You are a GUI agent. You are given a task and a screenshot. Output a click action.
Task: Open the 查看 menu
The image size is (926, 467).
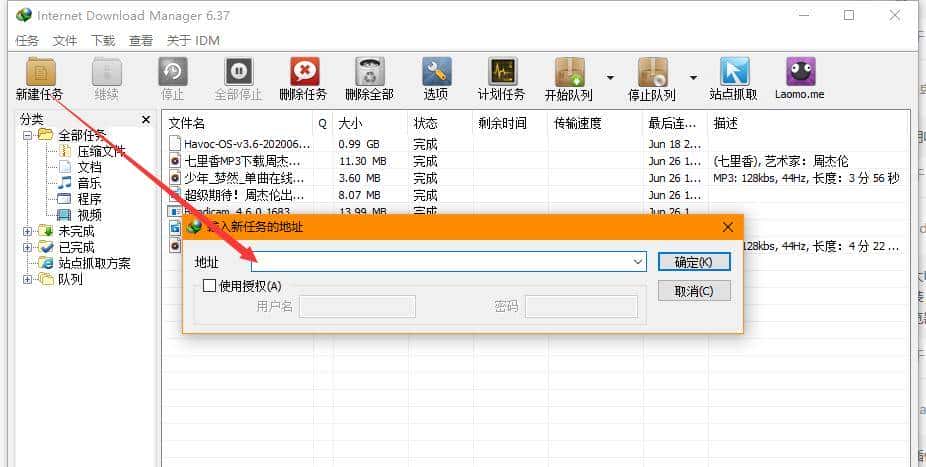[x=141, y=41]
